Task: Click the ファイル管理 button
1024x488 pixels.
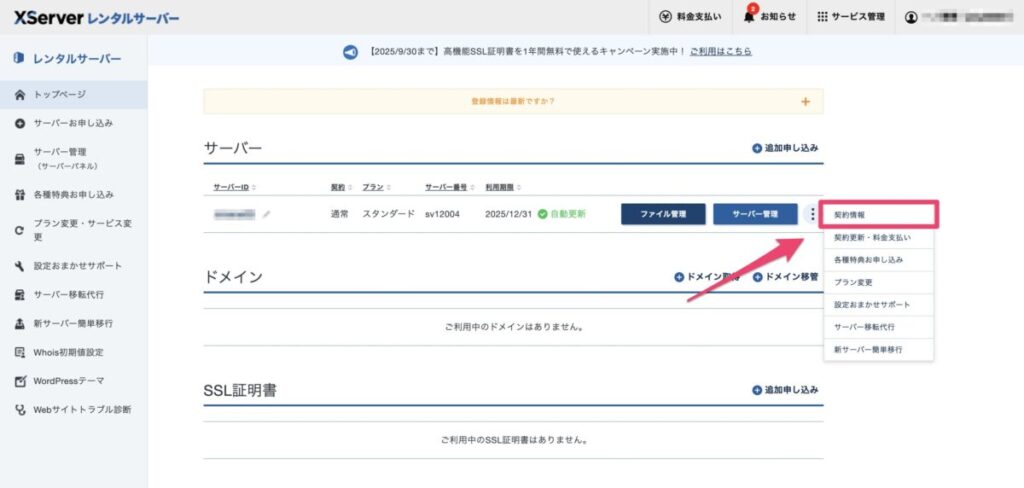Action: tap(663, 214)
